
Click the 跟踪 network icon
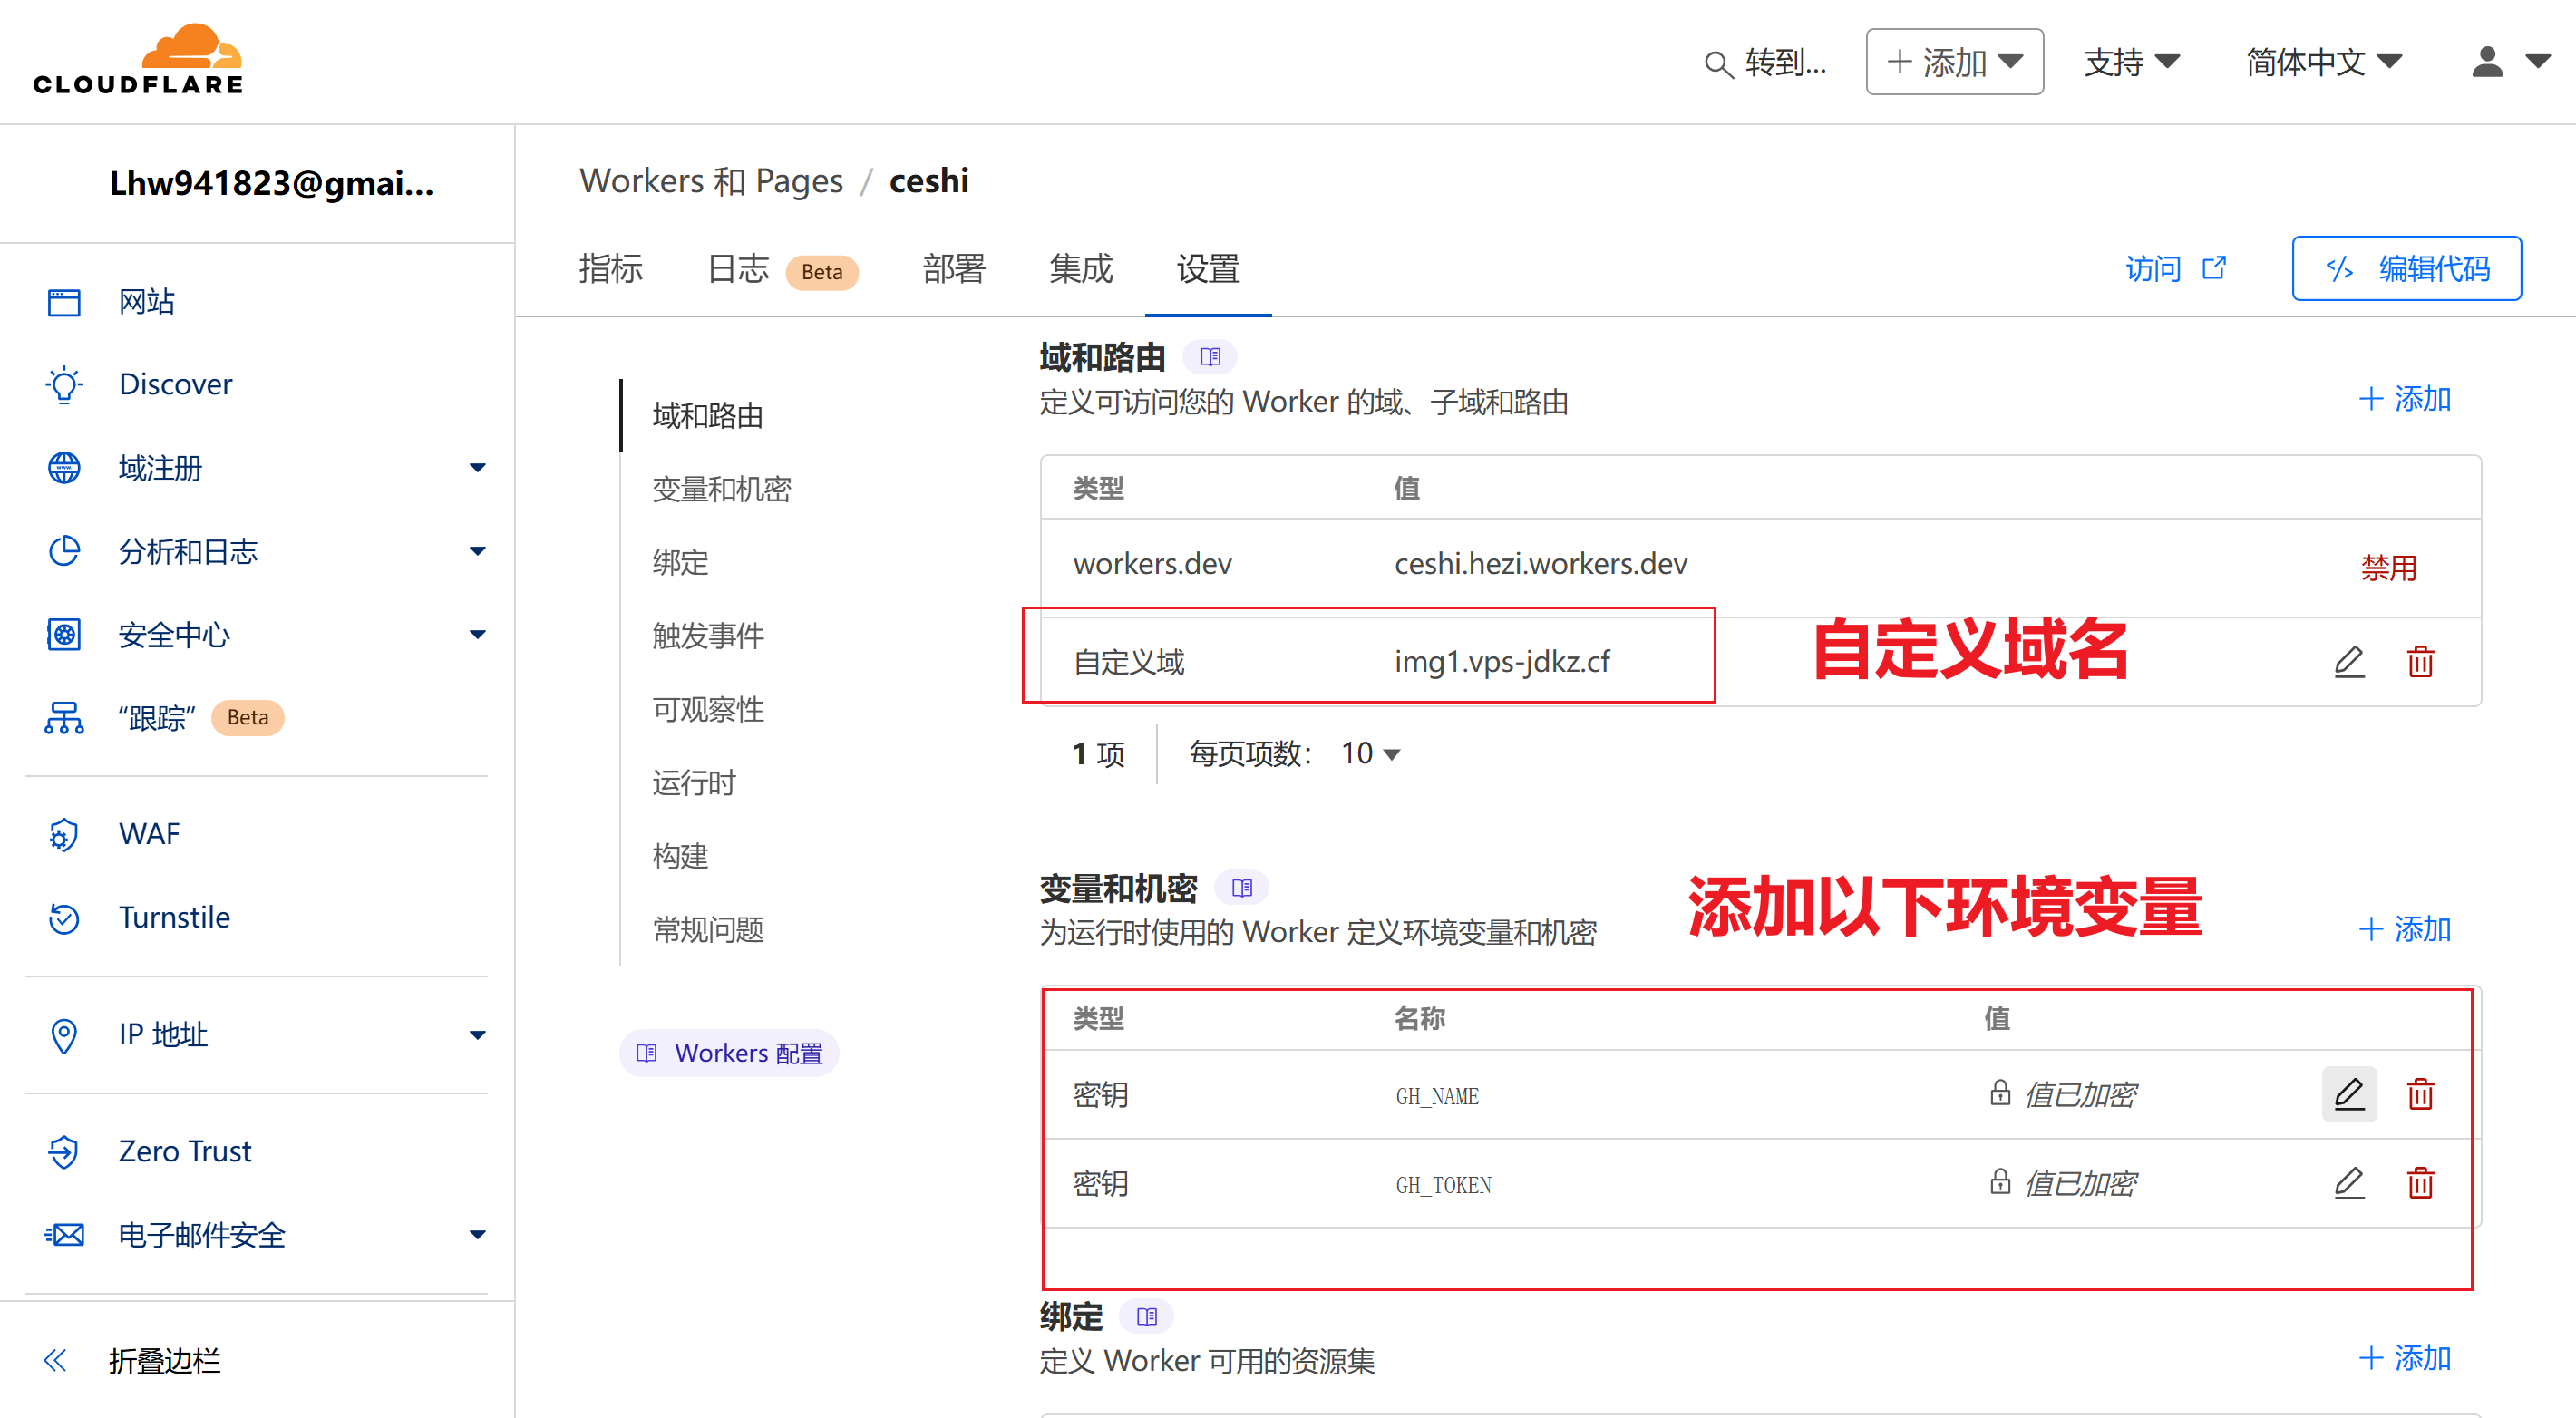pyautogui.click(x=64, y=718)
